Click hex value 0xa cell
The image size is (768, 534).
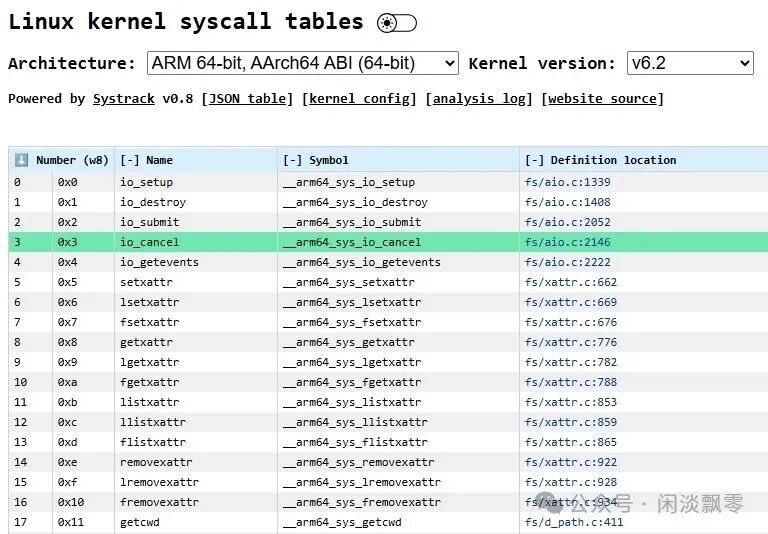click(83, 382)
